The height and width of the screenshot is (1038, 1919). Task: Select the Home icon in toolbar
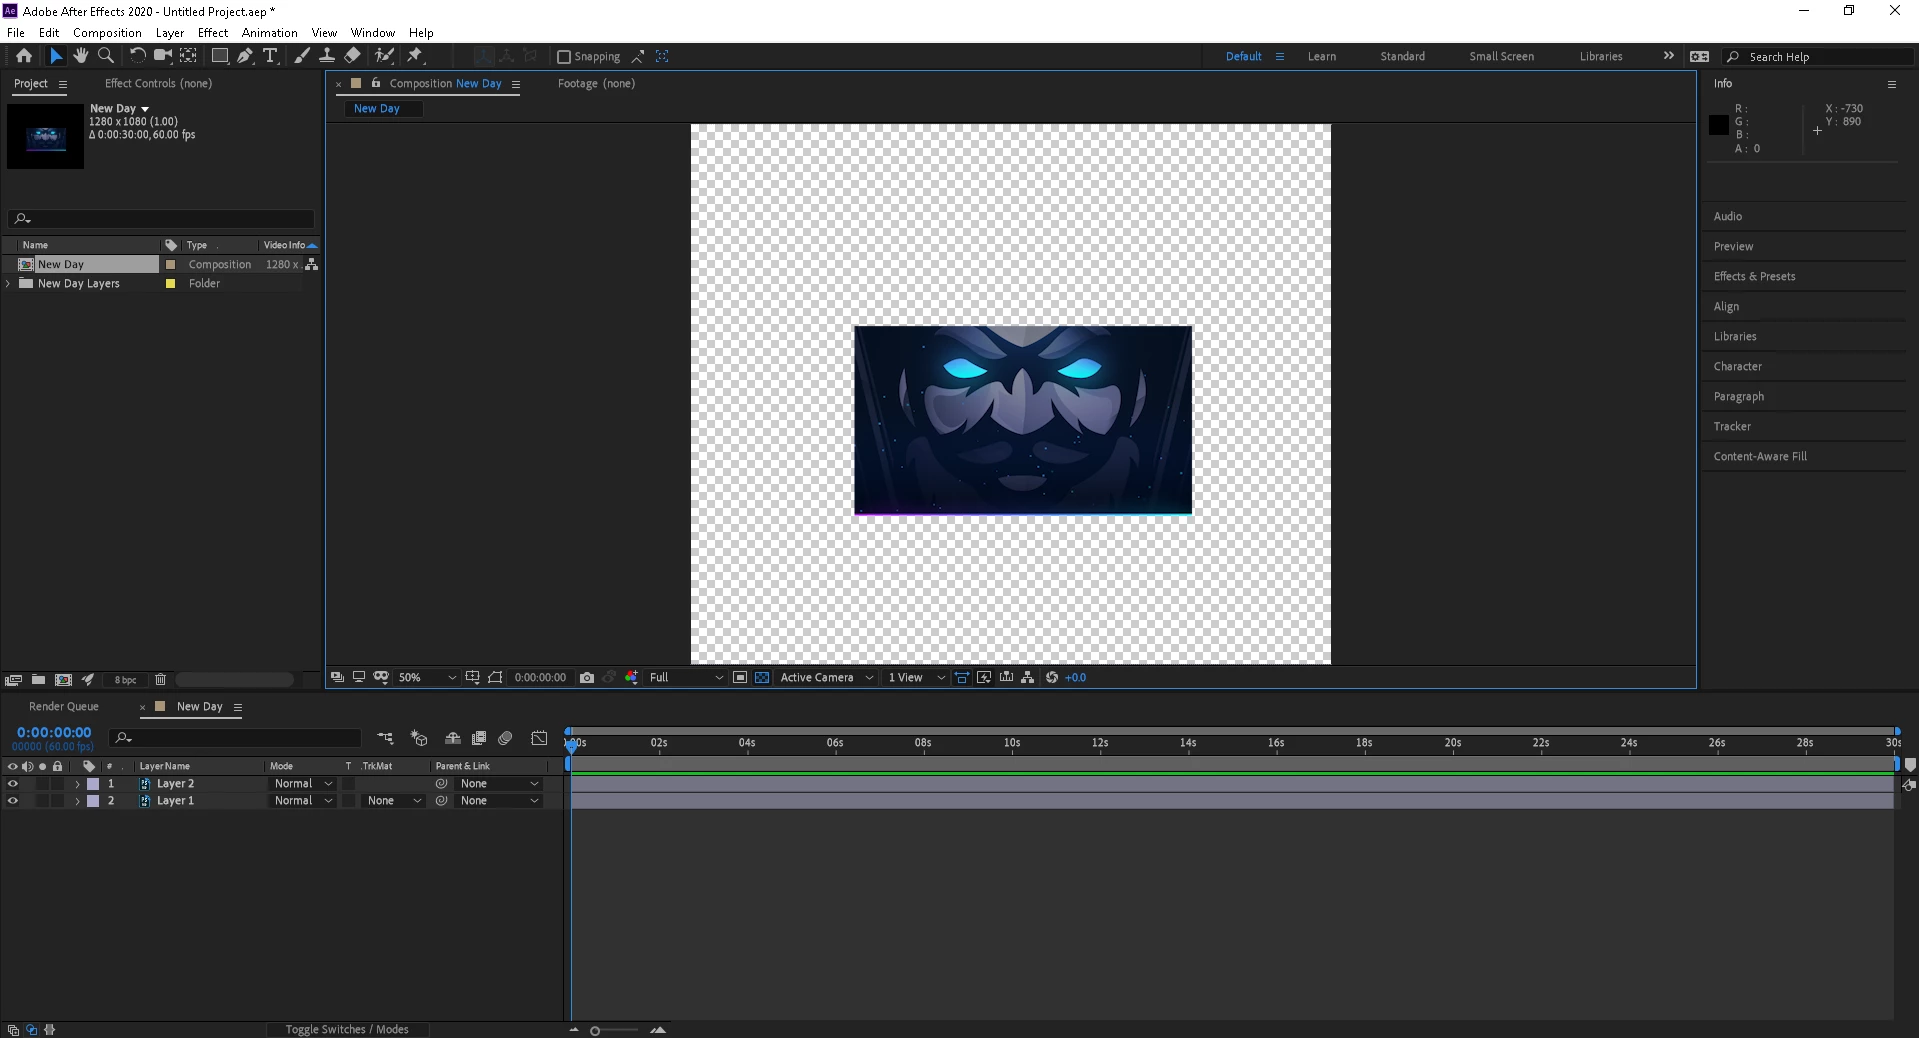(24, 56)
